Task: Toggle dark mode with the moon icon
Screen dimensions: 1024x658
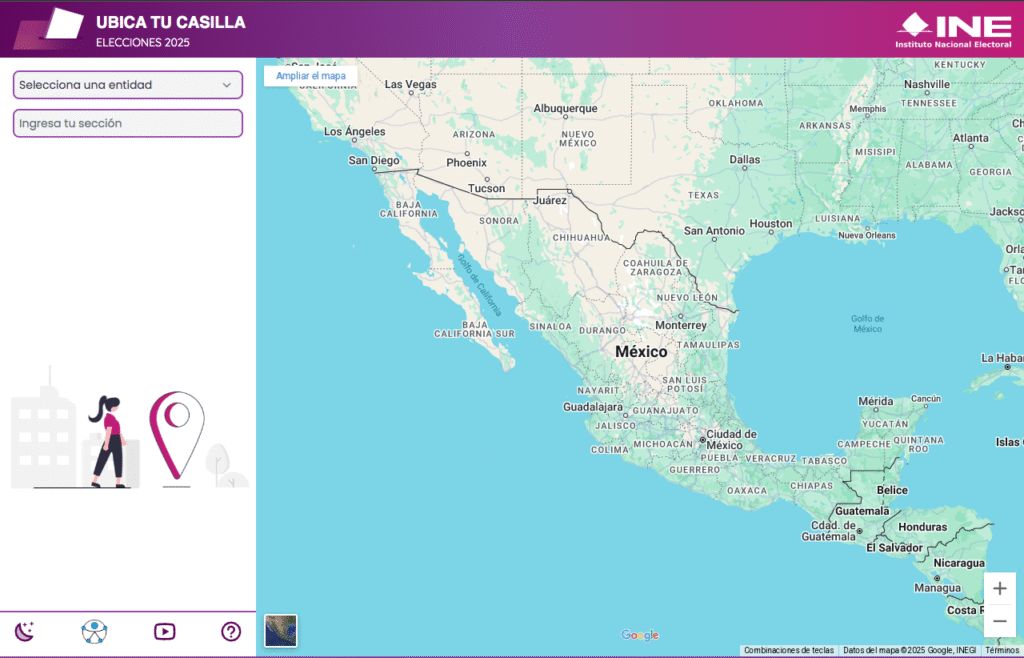Action: tap(25, 631)
